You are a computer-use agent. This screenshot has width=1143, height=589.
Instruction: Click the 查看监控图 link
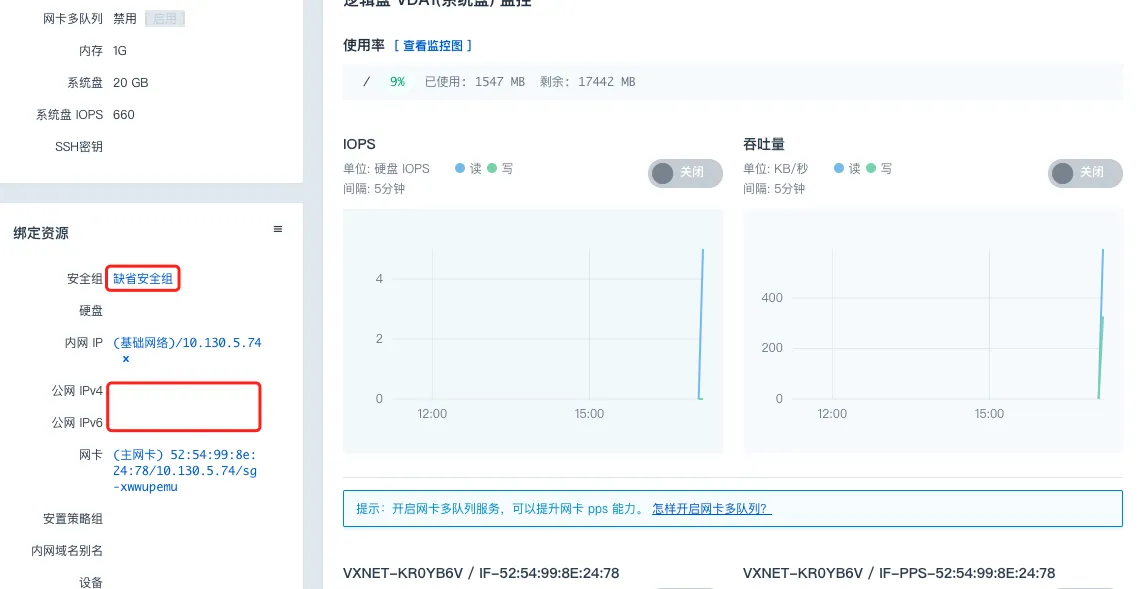[x=433, y=46]
